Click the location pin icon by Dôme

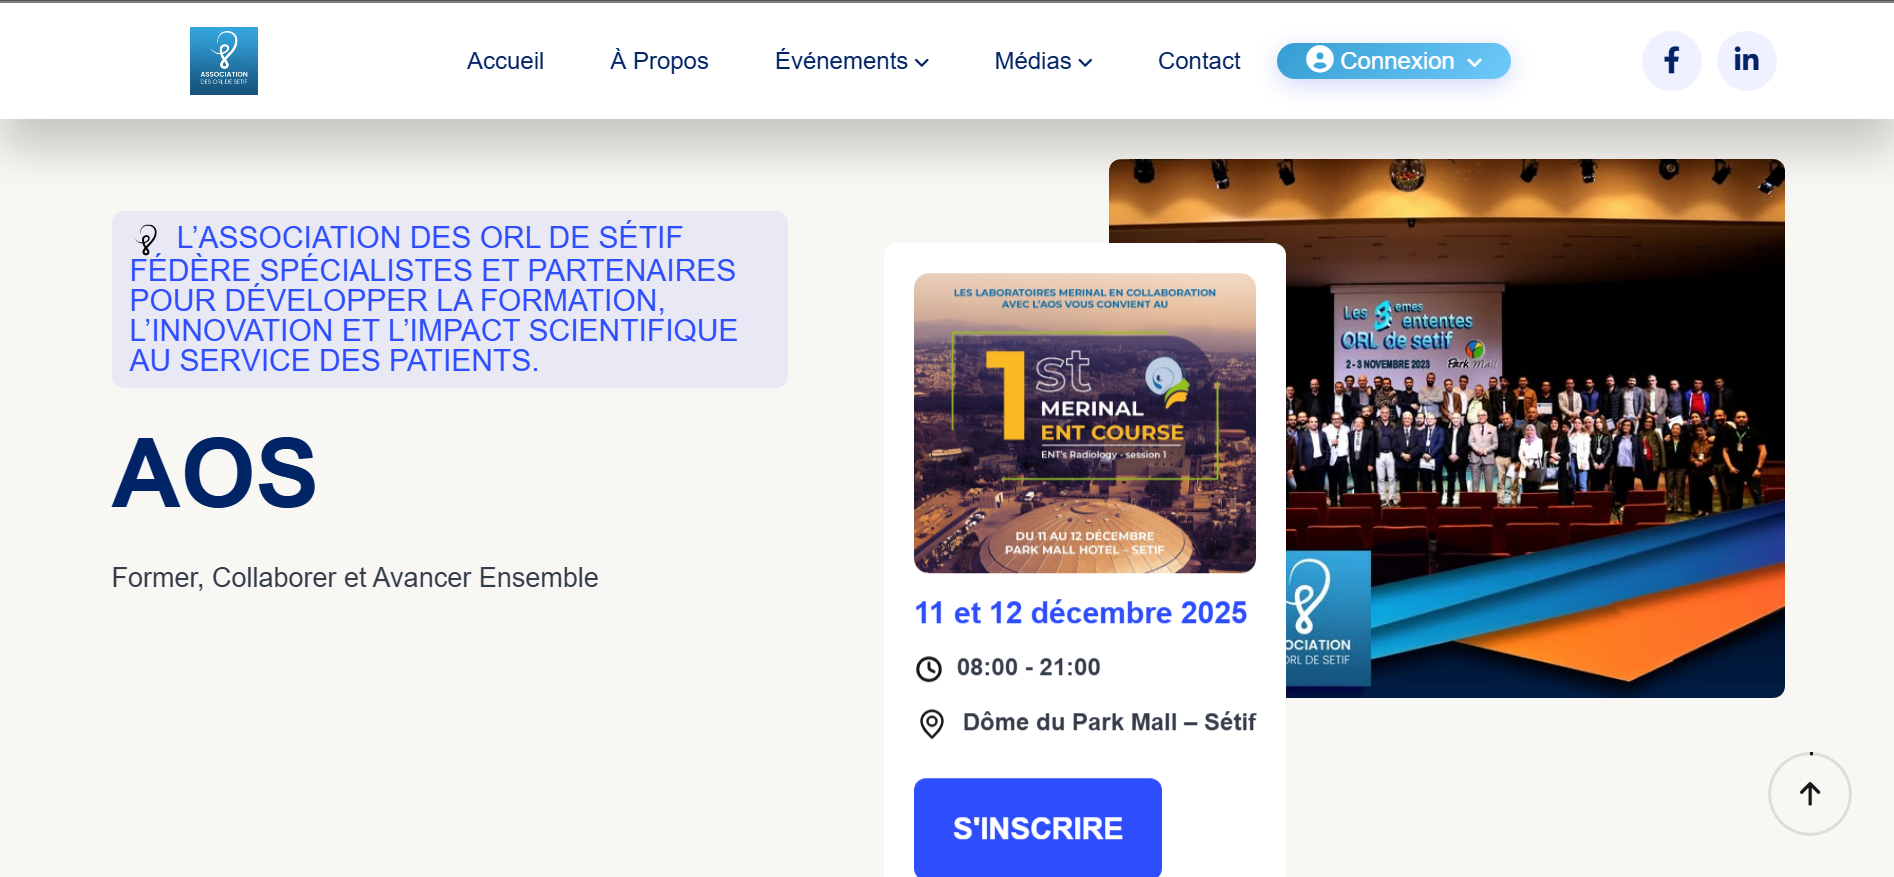(x=931, y=723)
